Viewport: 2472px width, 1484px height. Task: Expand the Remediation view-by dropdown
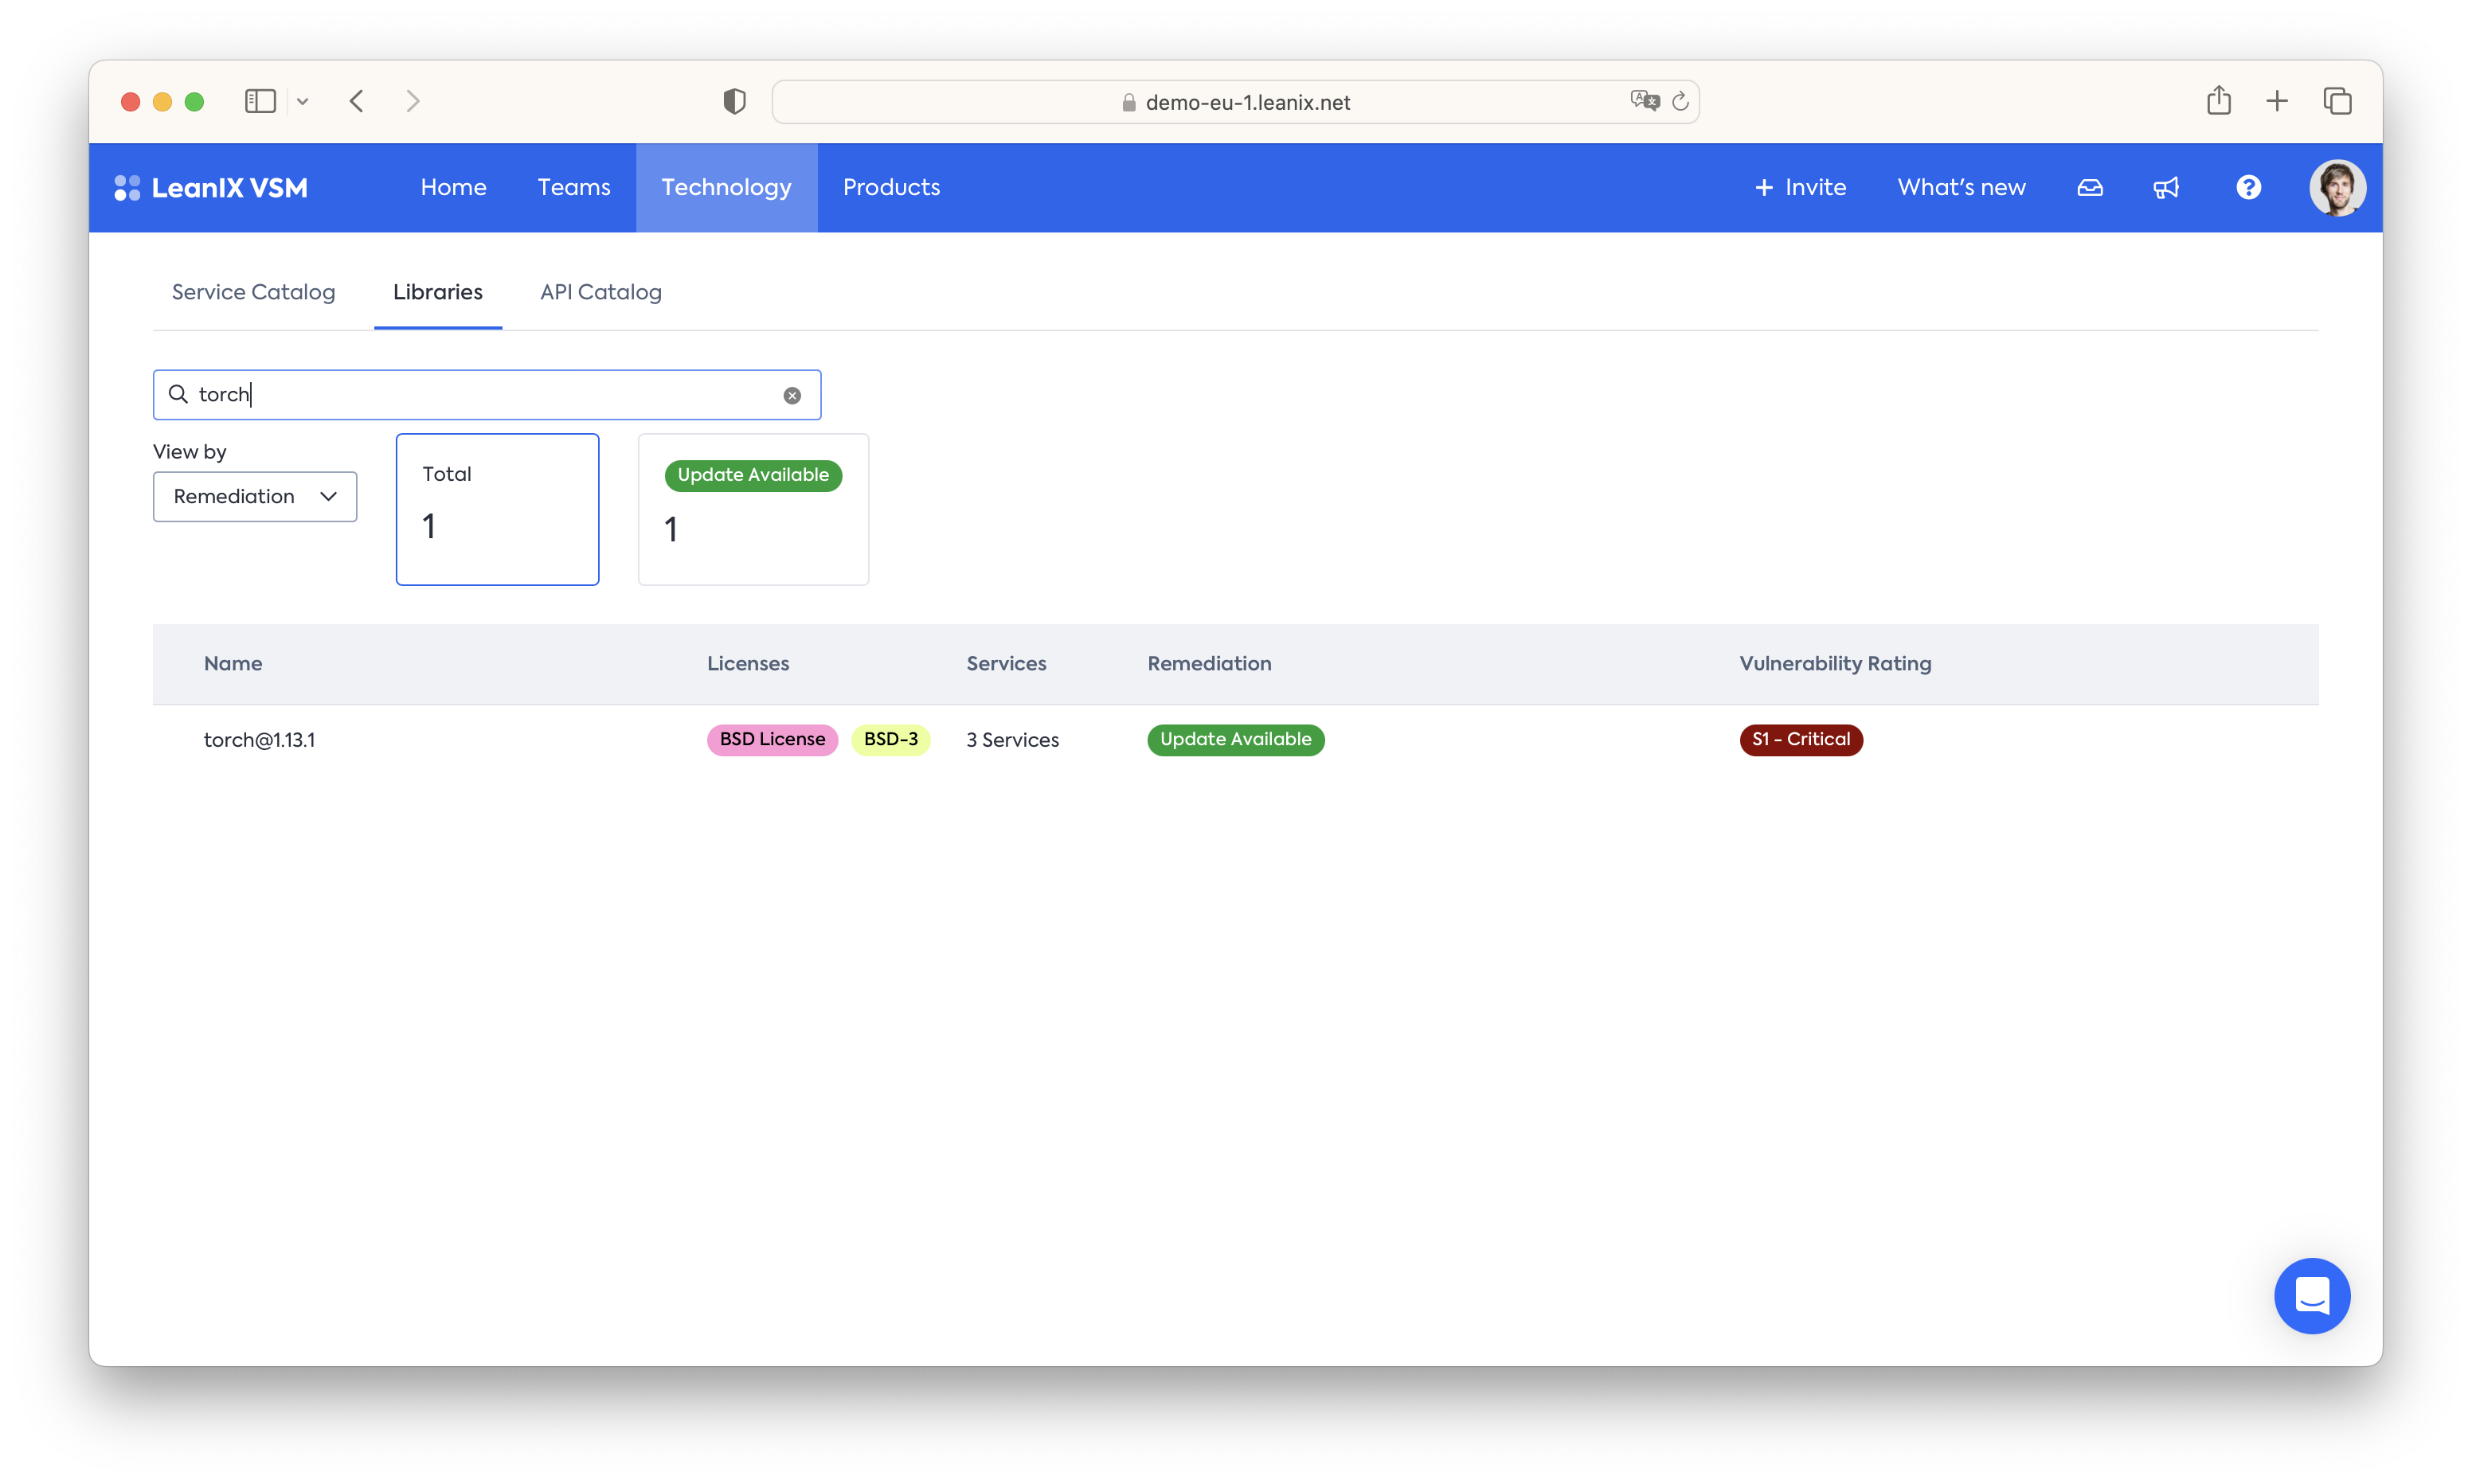pyautogui.click(x=255, y=496)
